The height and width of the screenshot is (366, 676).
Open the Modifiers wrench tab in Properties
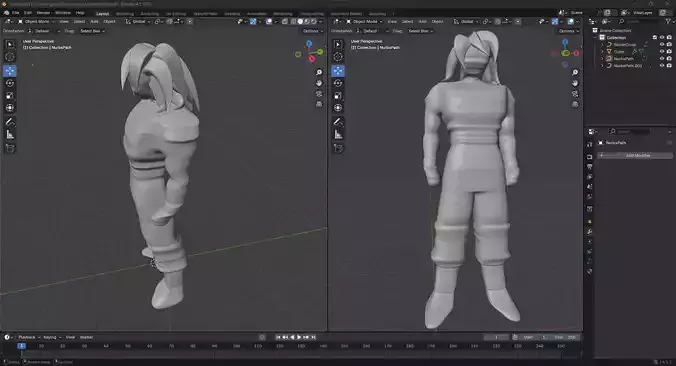coord(589,232)
